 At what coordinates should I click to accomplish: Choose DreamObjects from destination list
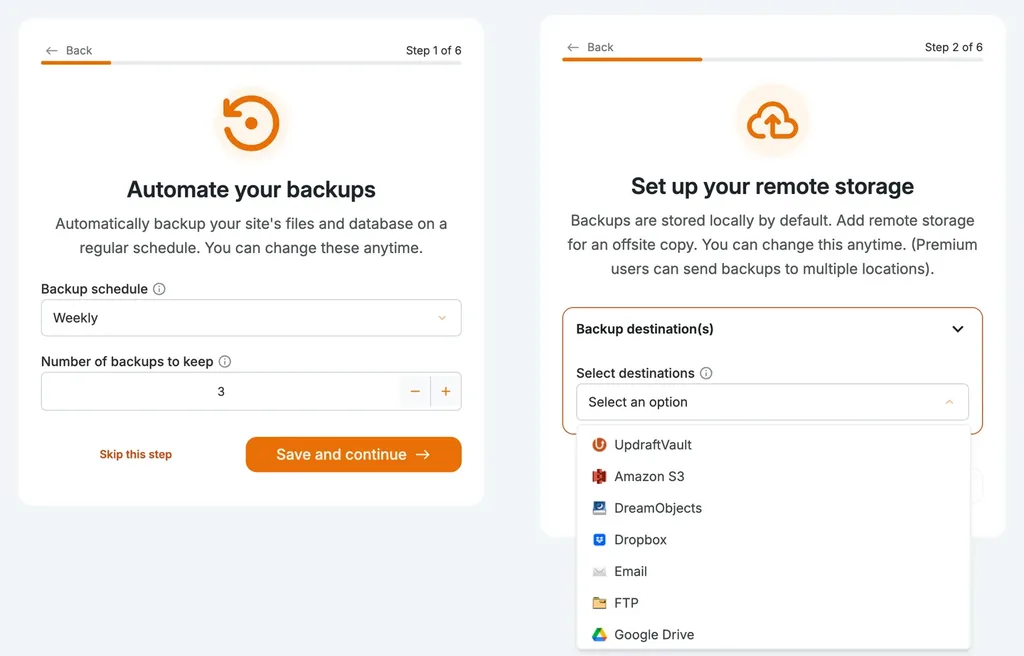774,508
